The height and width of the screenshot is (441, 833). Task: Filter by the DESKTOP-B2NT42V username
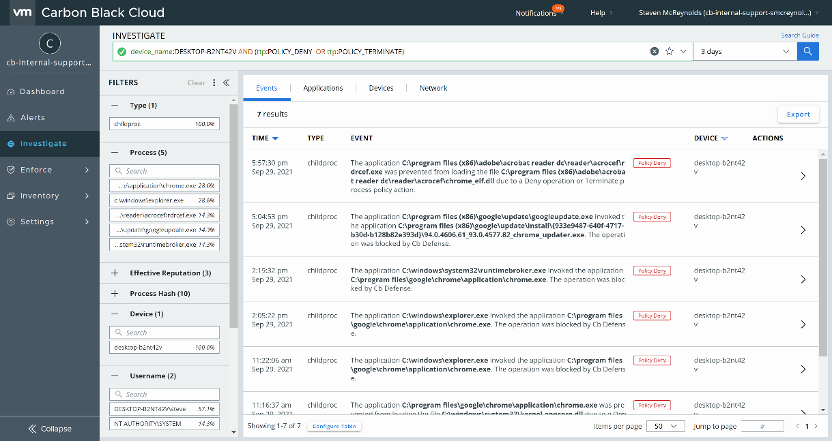[x=164, y=409]
